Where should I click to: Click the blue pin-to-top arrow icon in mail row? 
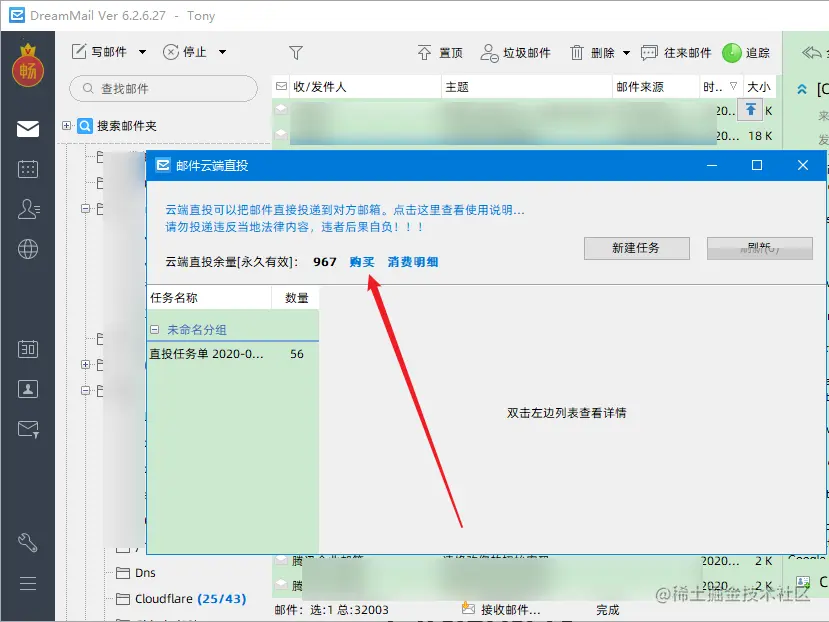[750, 109]
